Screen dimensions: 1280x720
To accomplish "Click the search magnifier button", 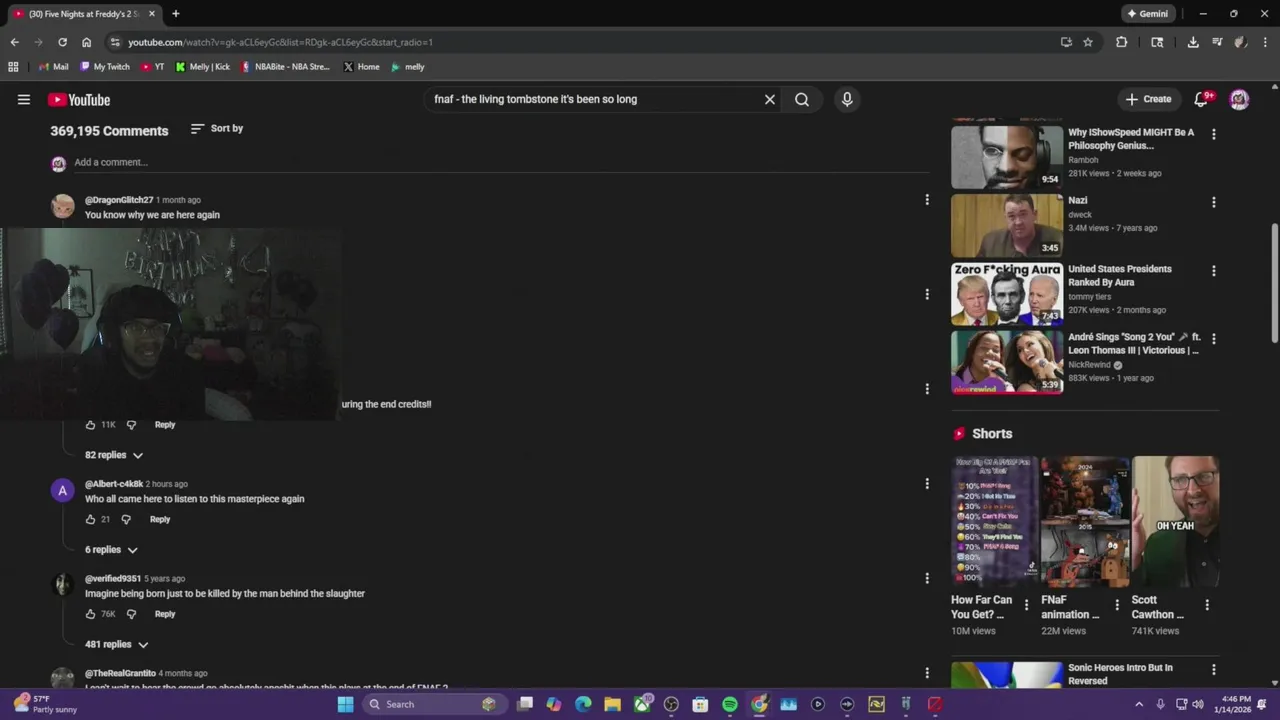I will point(802,99).
